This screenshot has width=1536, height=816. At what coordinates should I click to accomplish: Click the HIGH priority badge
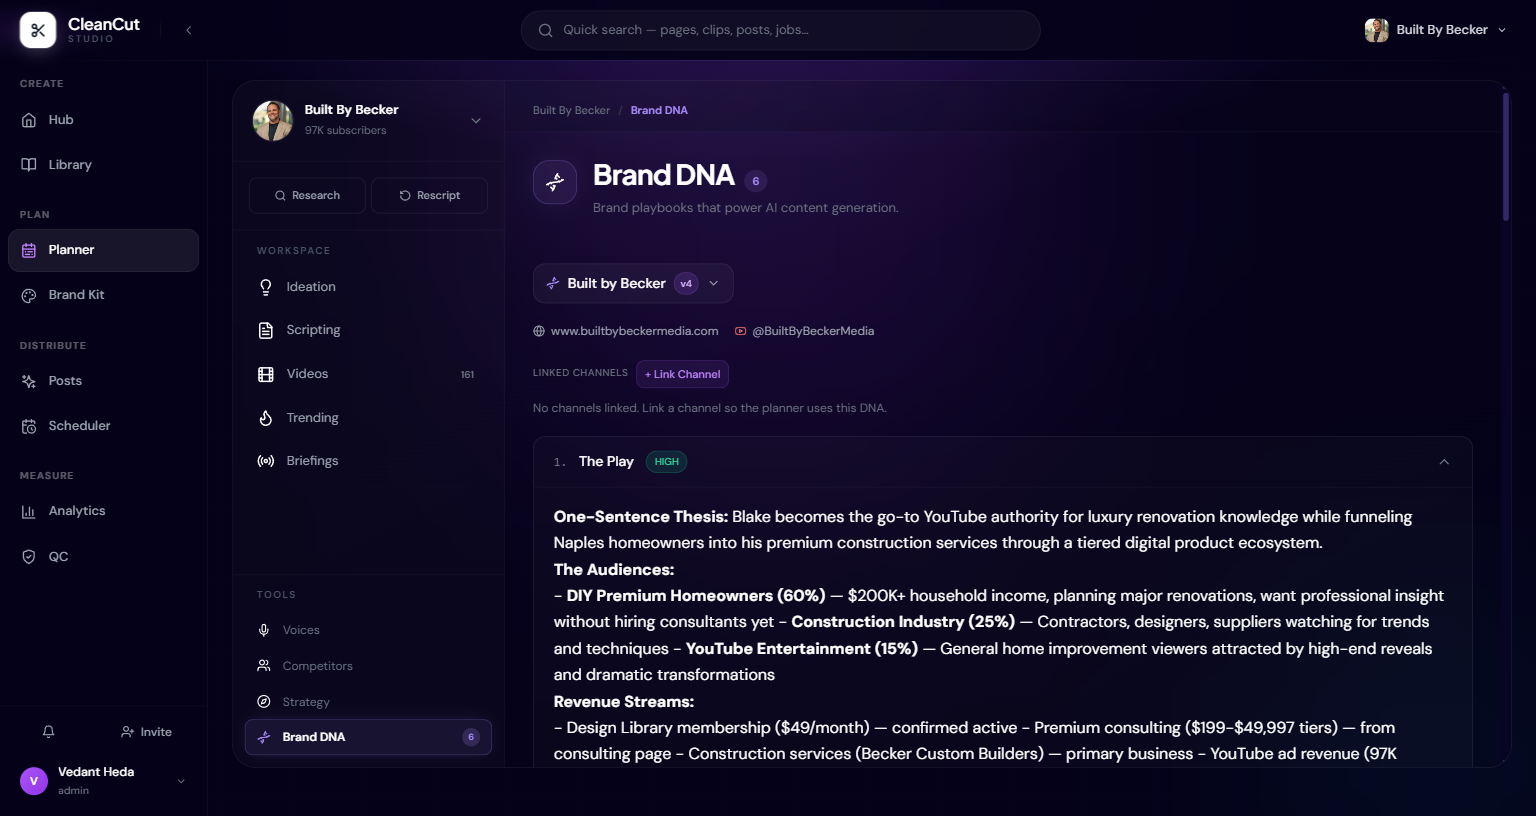(666, 462)
